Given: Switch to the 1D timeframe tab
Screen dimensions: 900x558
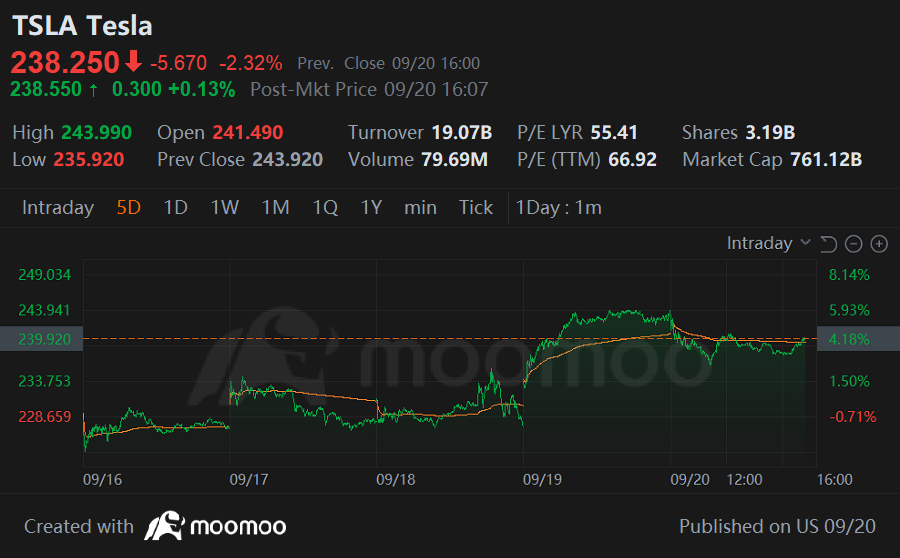Looking at the screenshot, I should pos(176,207).
